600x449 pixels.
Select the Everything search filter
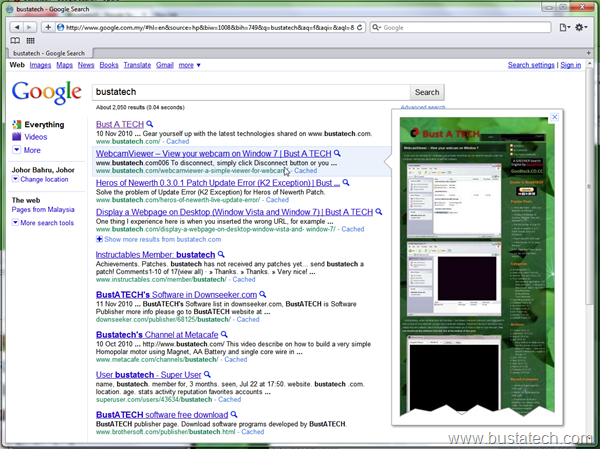[38, 124]
